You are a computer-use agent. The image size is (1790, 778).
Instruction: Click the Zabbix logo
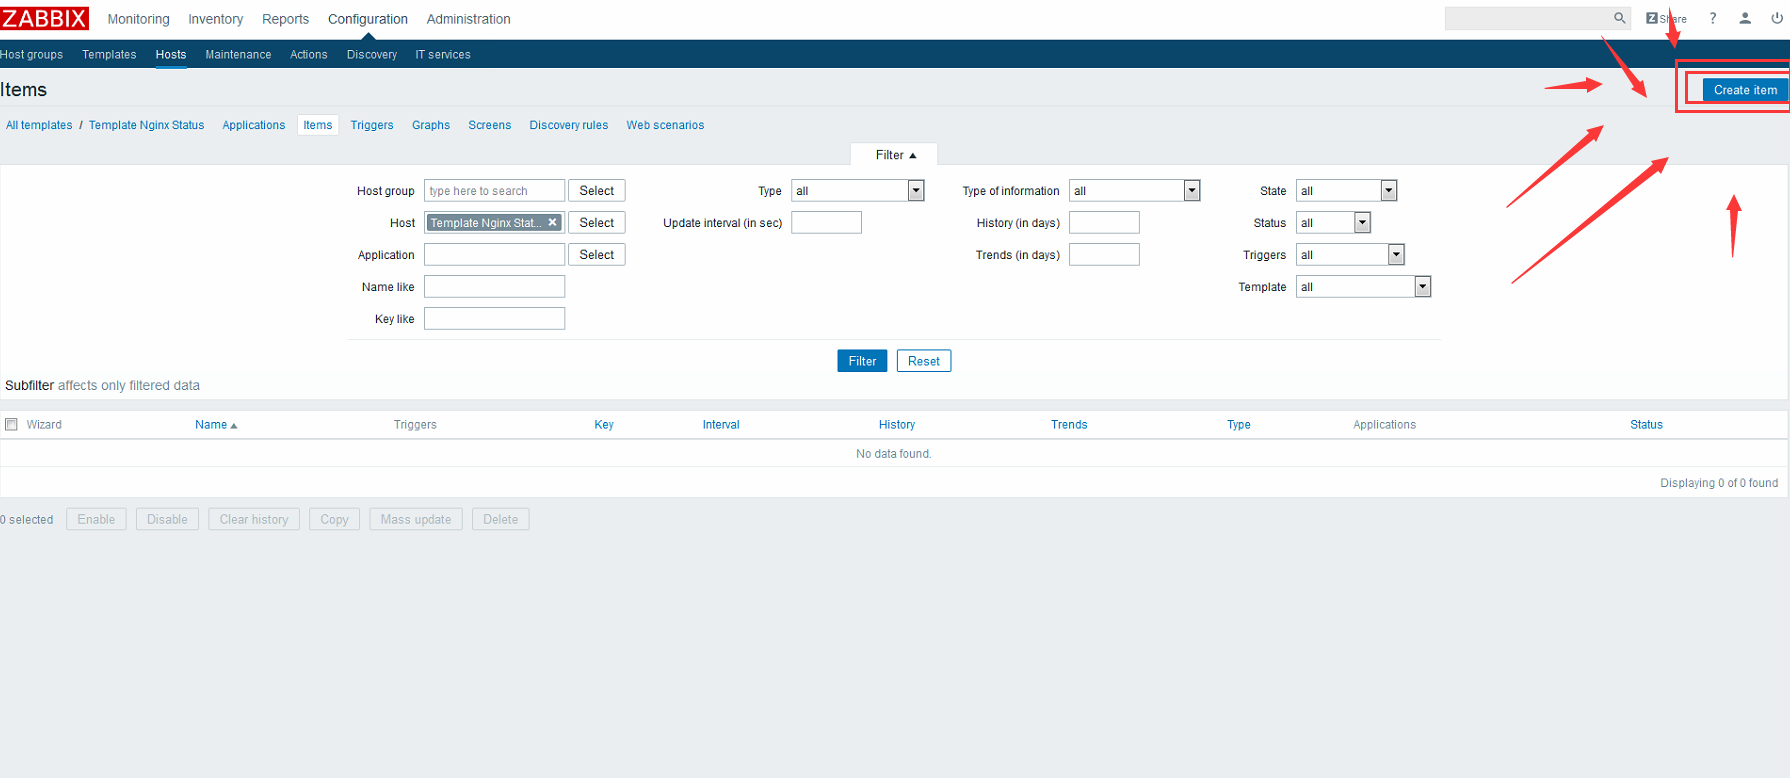point(44,18)
